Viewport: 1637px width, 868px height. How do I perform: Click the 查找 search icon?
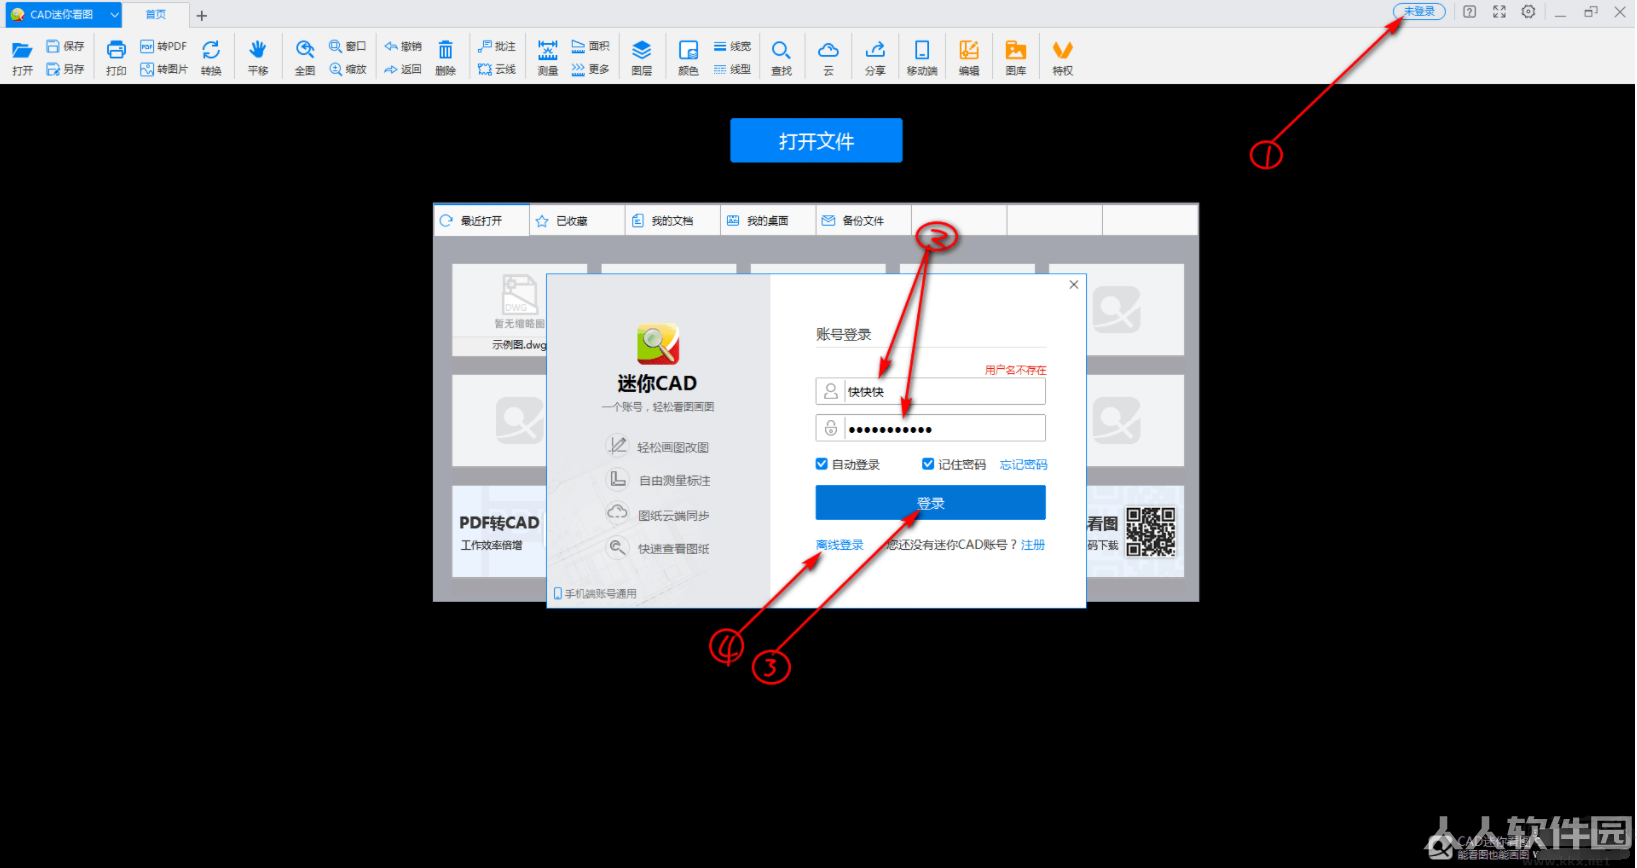[781, 50]
